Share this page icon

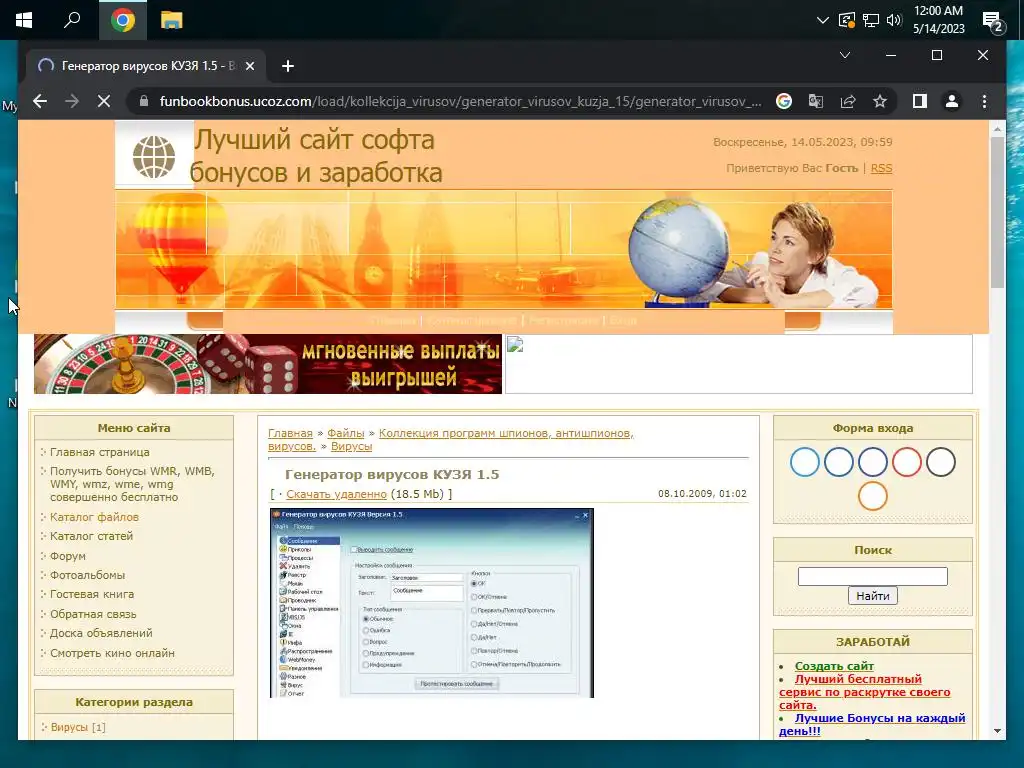[x=848, y=101]
